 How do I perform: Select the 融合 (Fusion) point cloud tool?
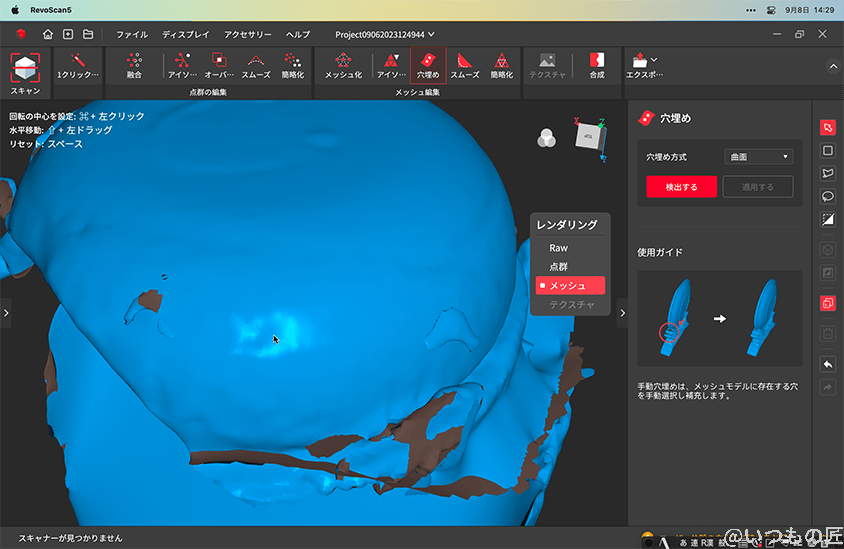point(134,66)
